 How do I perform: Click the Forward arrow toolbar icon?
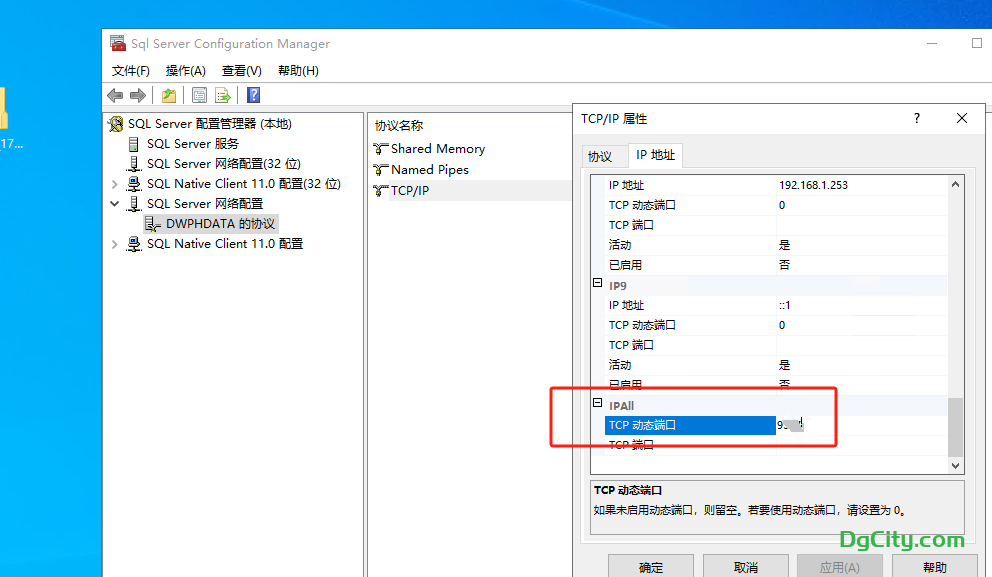[138, 95]
